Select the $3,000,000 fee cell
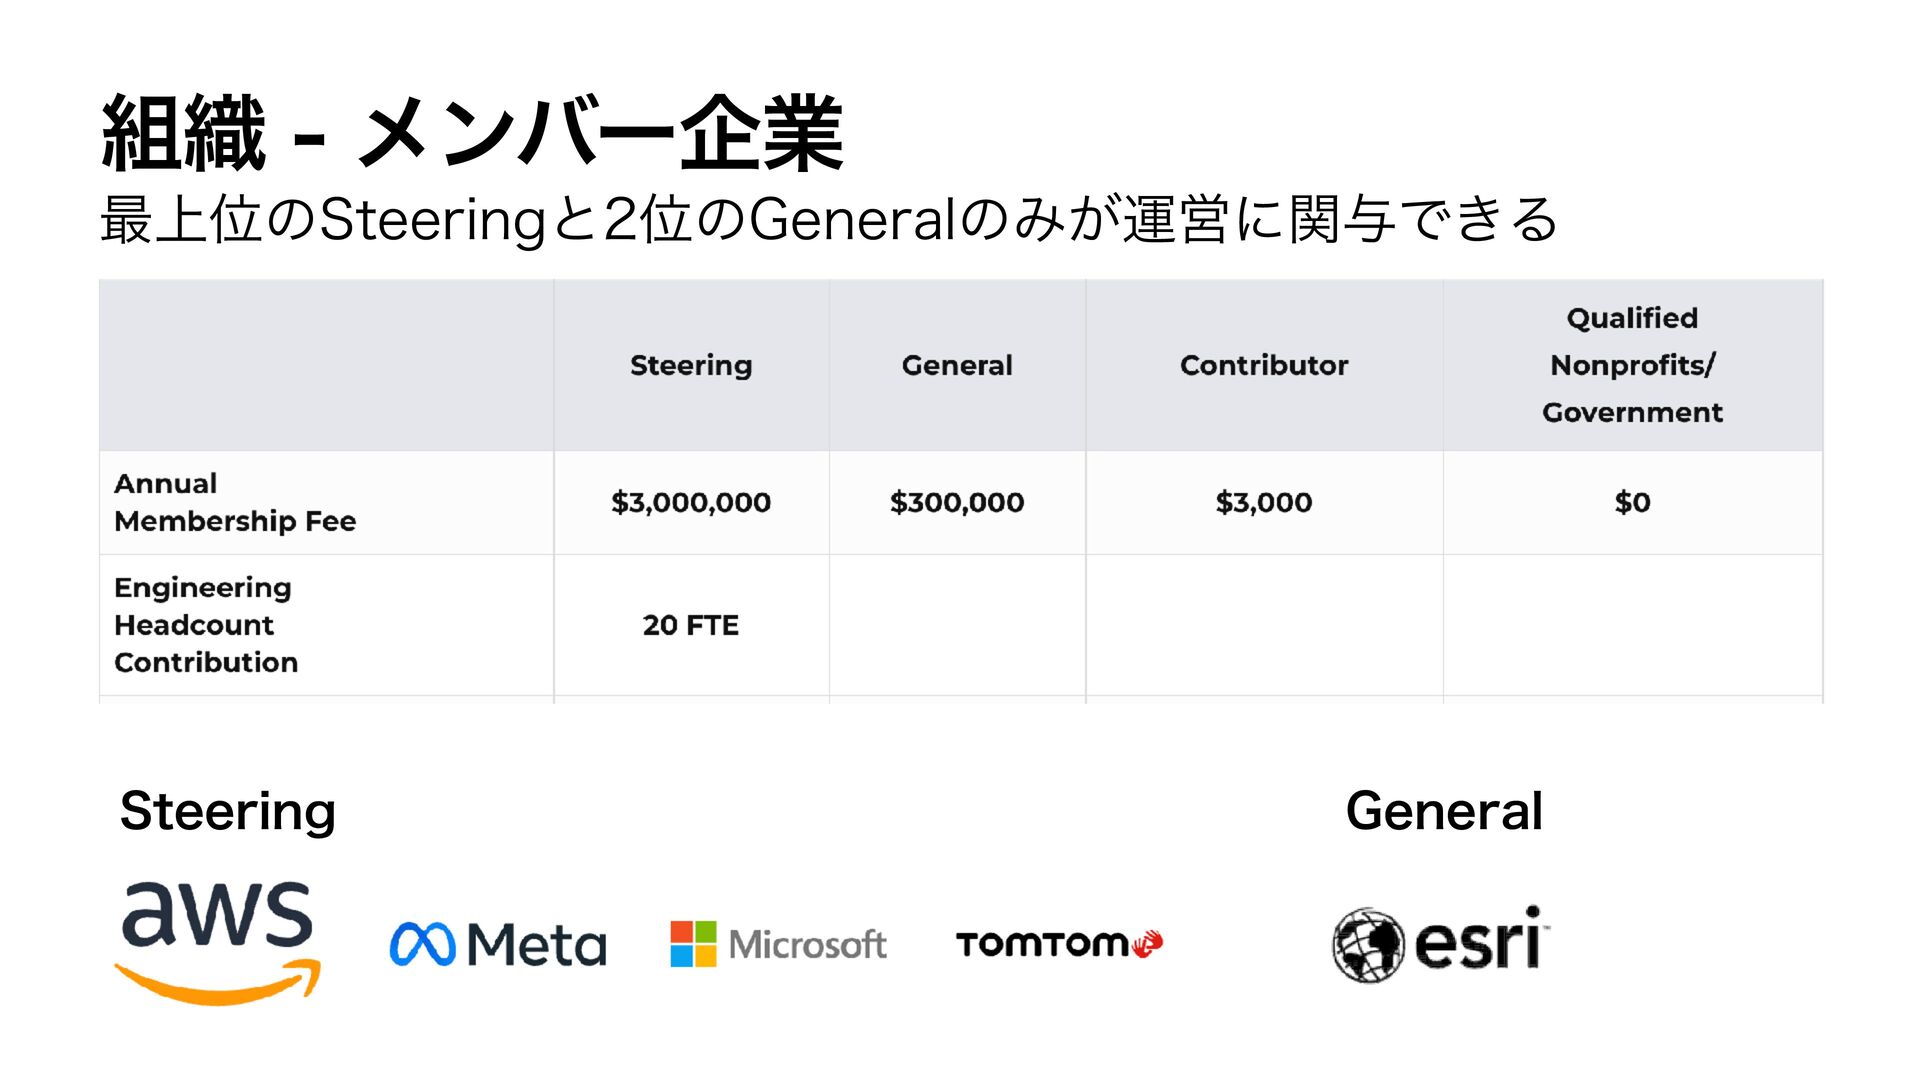Viewport: 1920px width, 1080px height. click(691, 502)
